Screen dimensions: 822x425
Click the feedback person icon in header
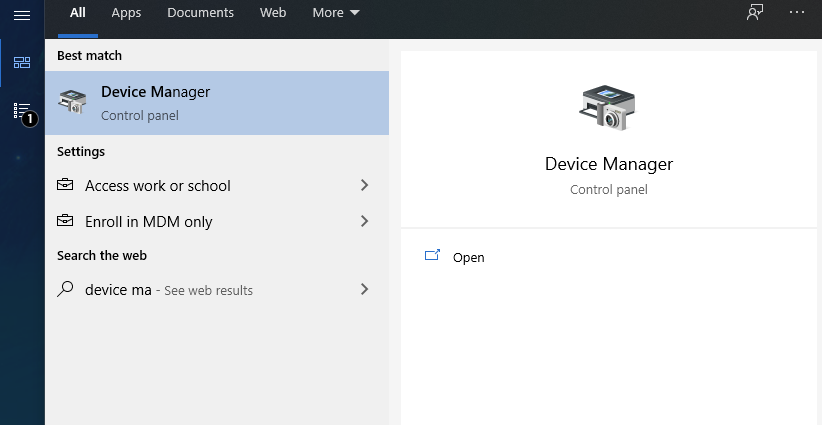(x=755, y=13)
